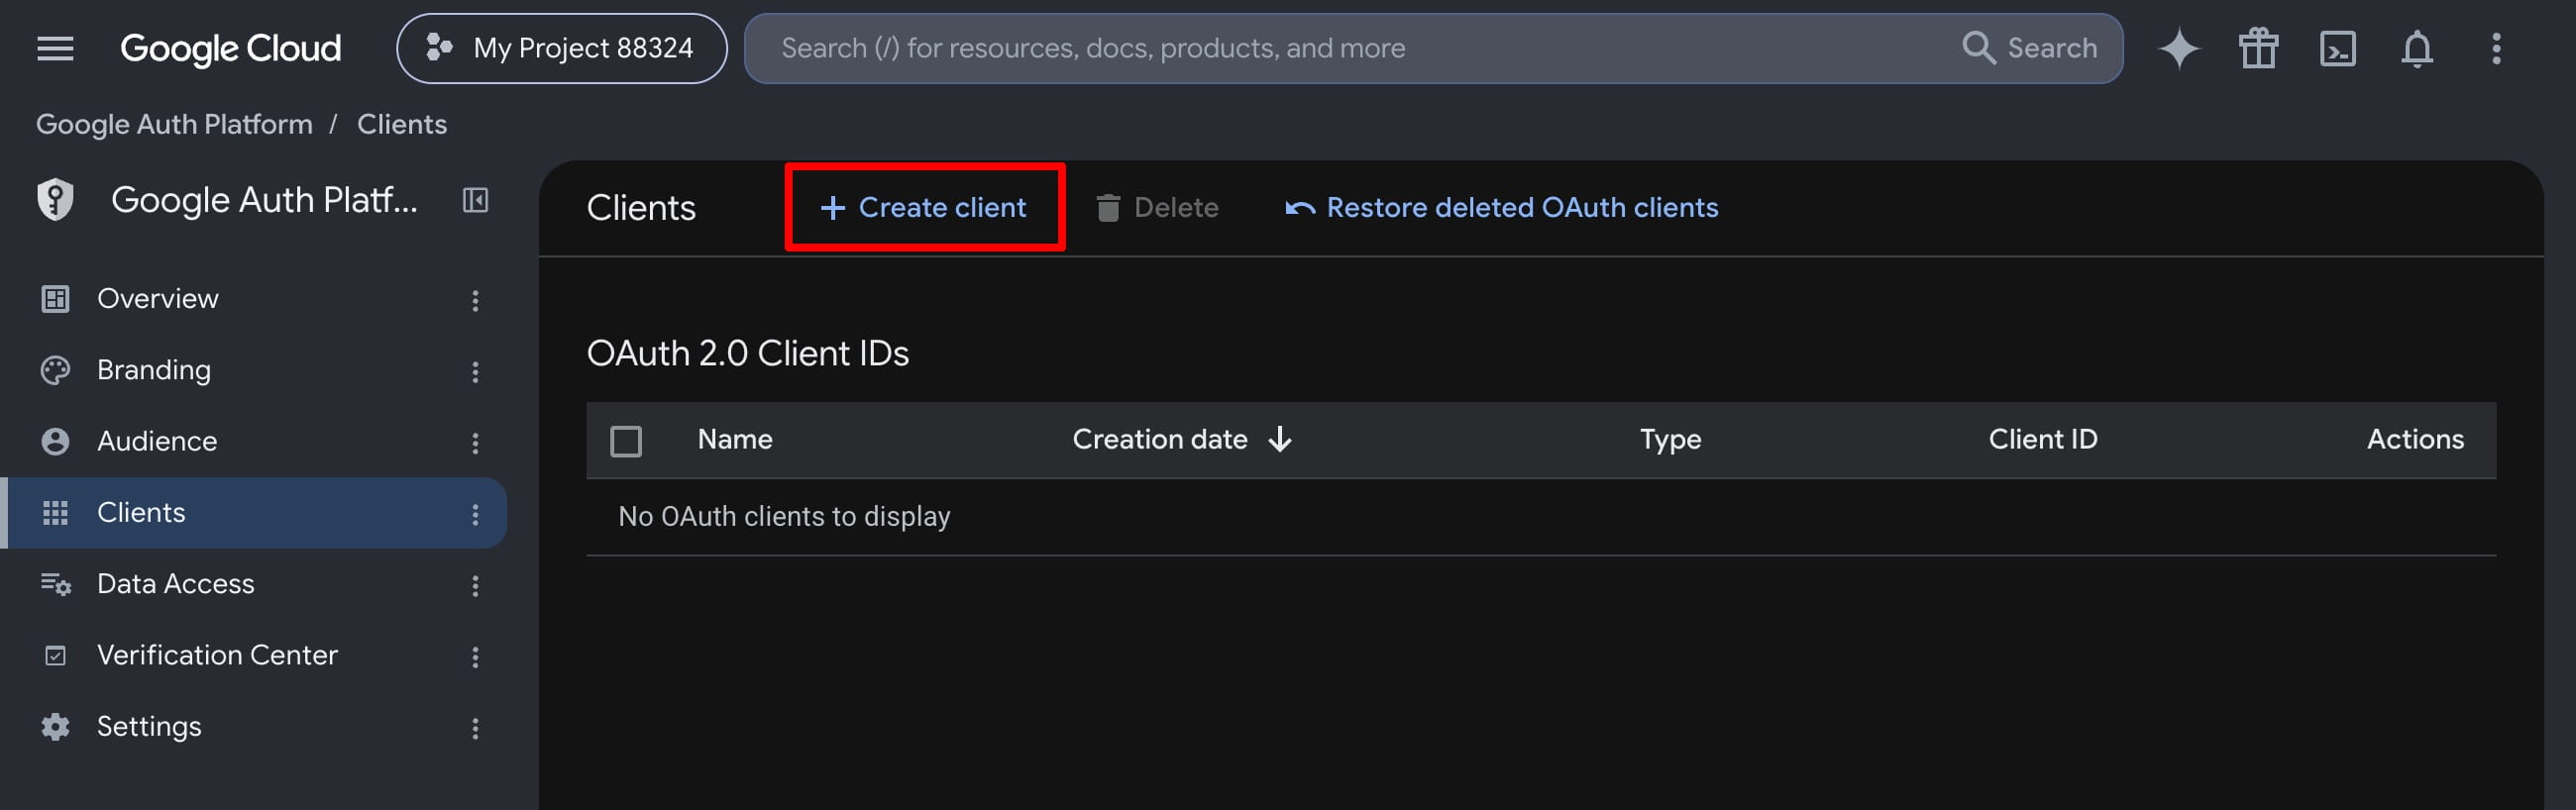This screenshot has height=810, width=2576.
Task: Click the Actions column header
Action: [2415, 439]
